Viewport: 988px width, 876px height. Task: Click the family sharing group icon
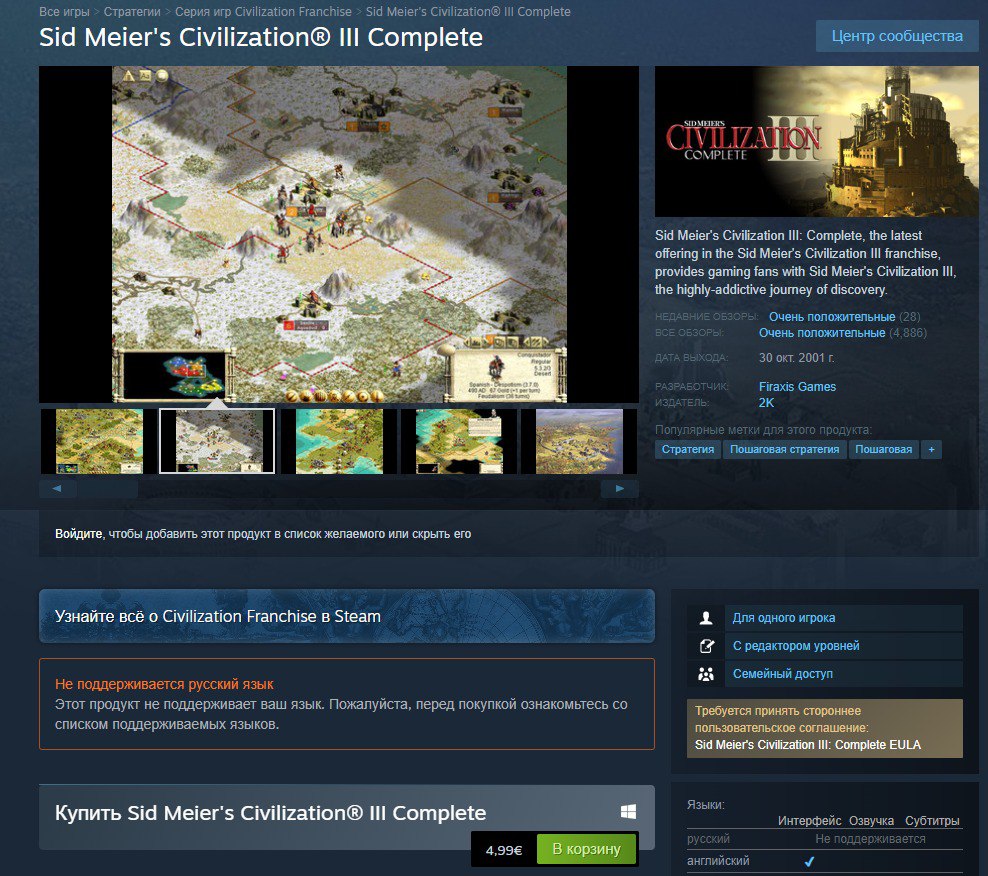(x=706, y=674)
